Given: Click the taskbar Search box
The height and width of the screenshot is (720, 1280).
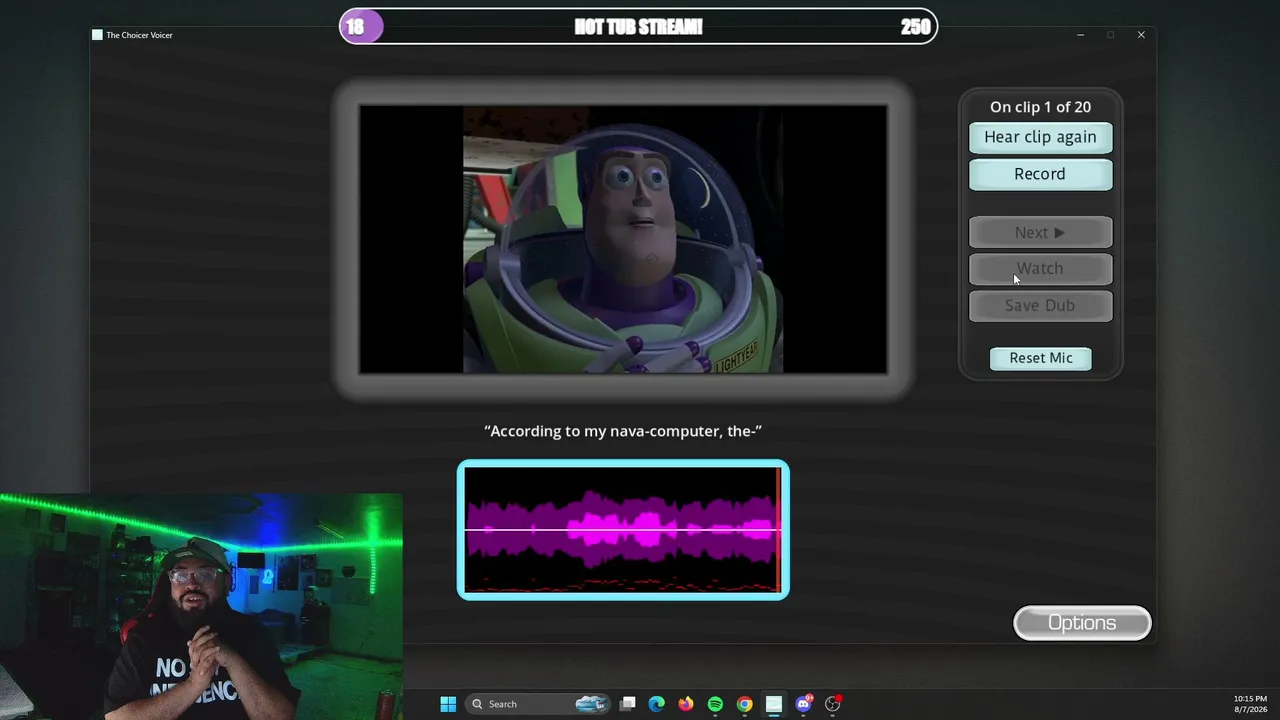Looking at the screenshot, I should (x=539, y=704).
